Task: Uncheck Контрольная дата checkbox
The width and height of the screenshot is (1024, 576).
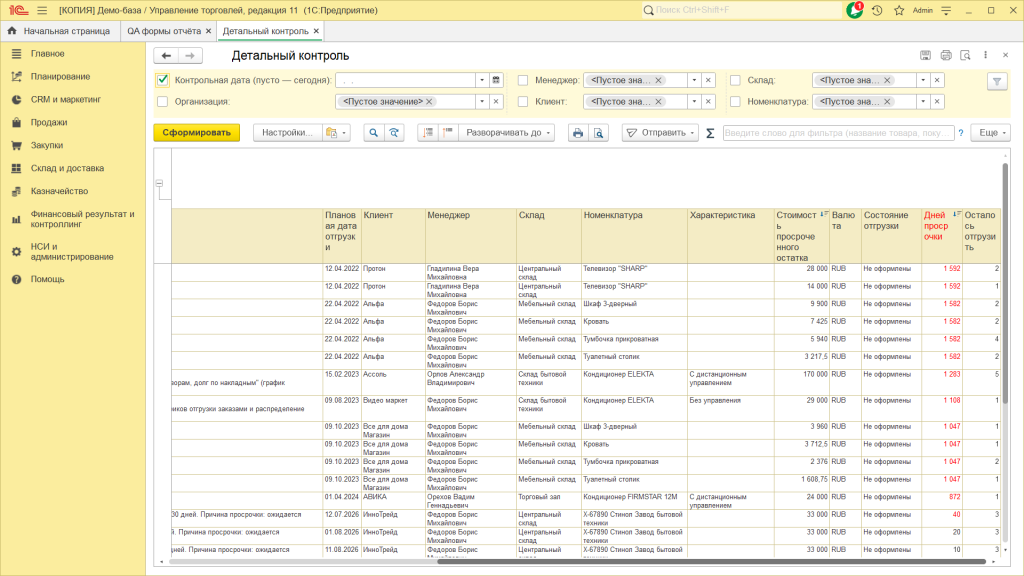Action: 163,80
